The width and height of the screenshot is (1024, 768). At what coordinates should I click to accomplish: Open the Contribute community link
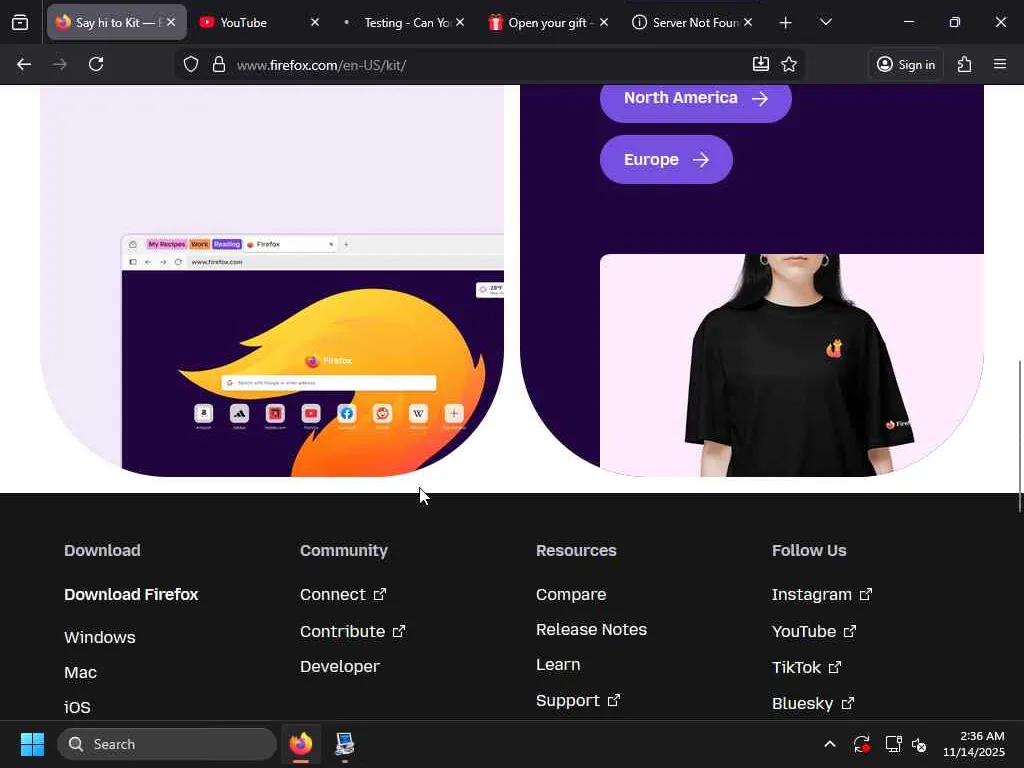(x=353, y=632)
